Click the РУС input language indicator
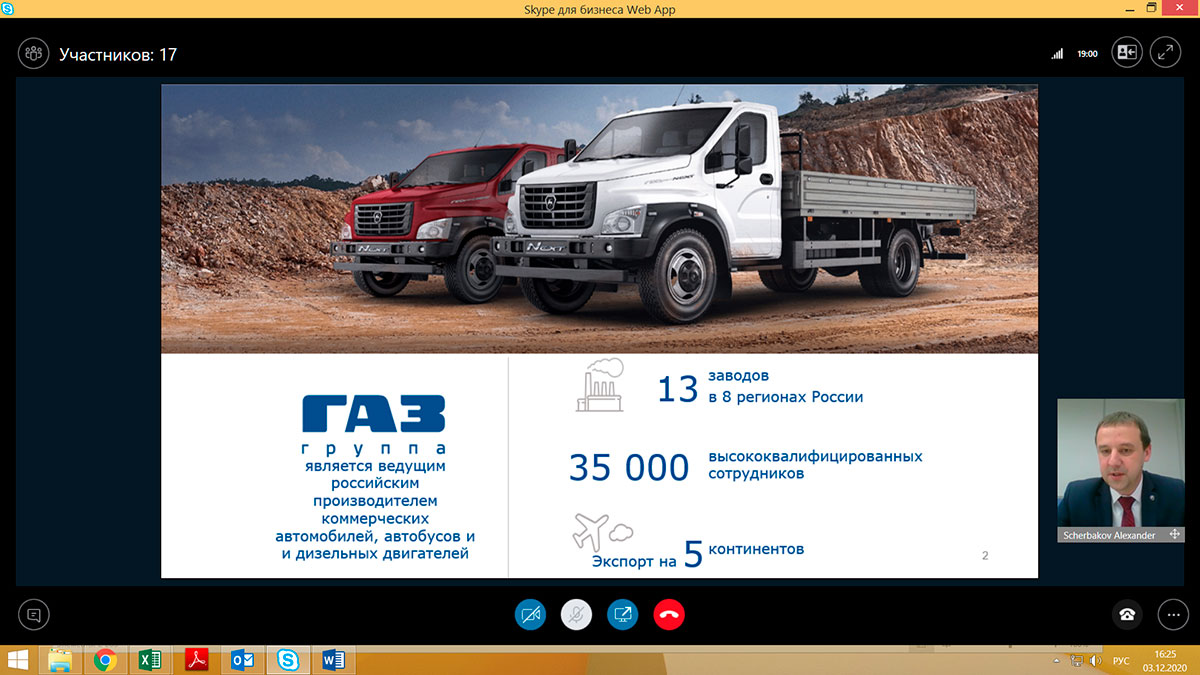The height and width of the screenshot is (675, 1200). coord(1121,661)
